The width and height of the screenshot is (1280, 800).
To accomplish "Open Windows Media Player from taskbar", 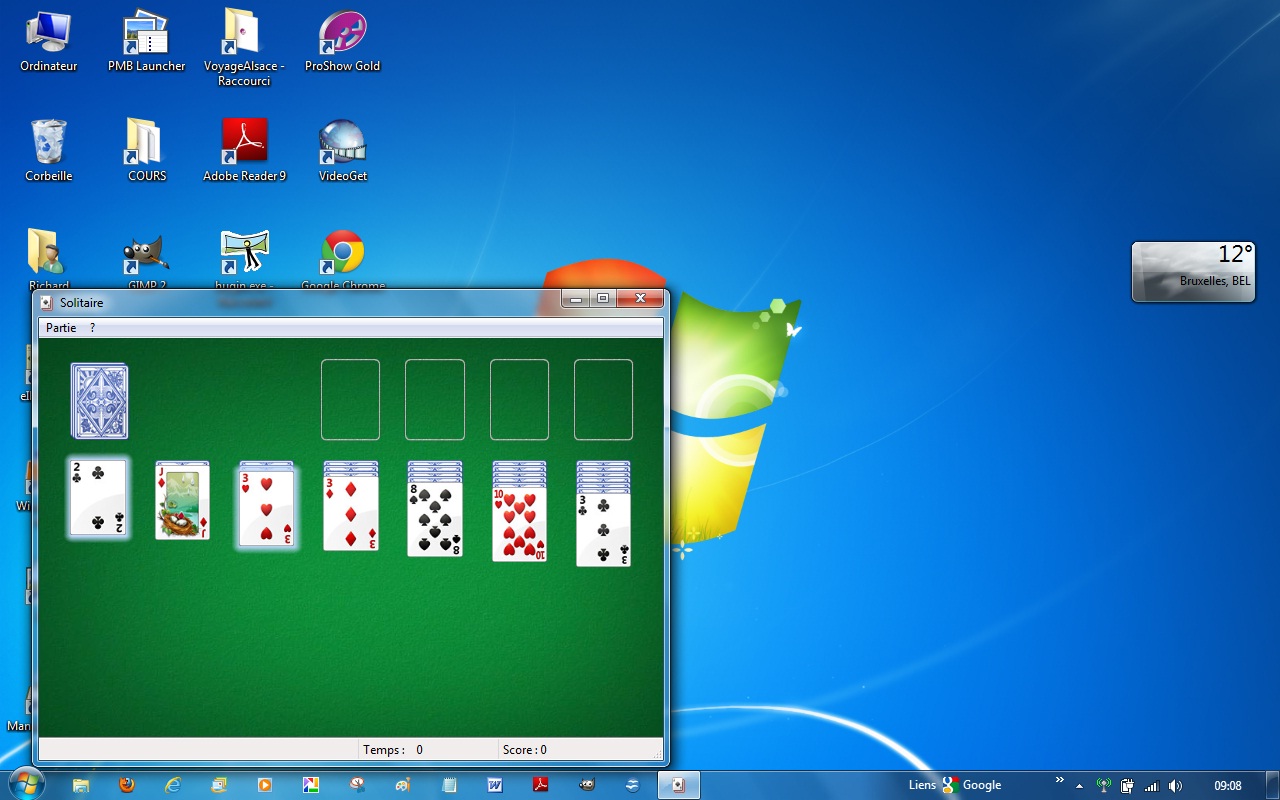I will [265, 785].
